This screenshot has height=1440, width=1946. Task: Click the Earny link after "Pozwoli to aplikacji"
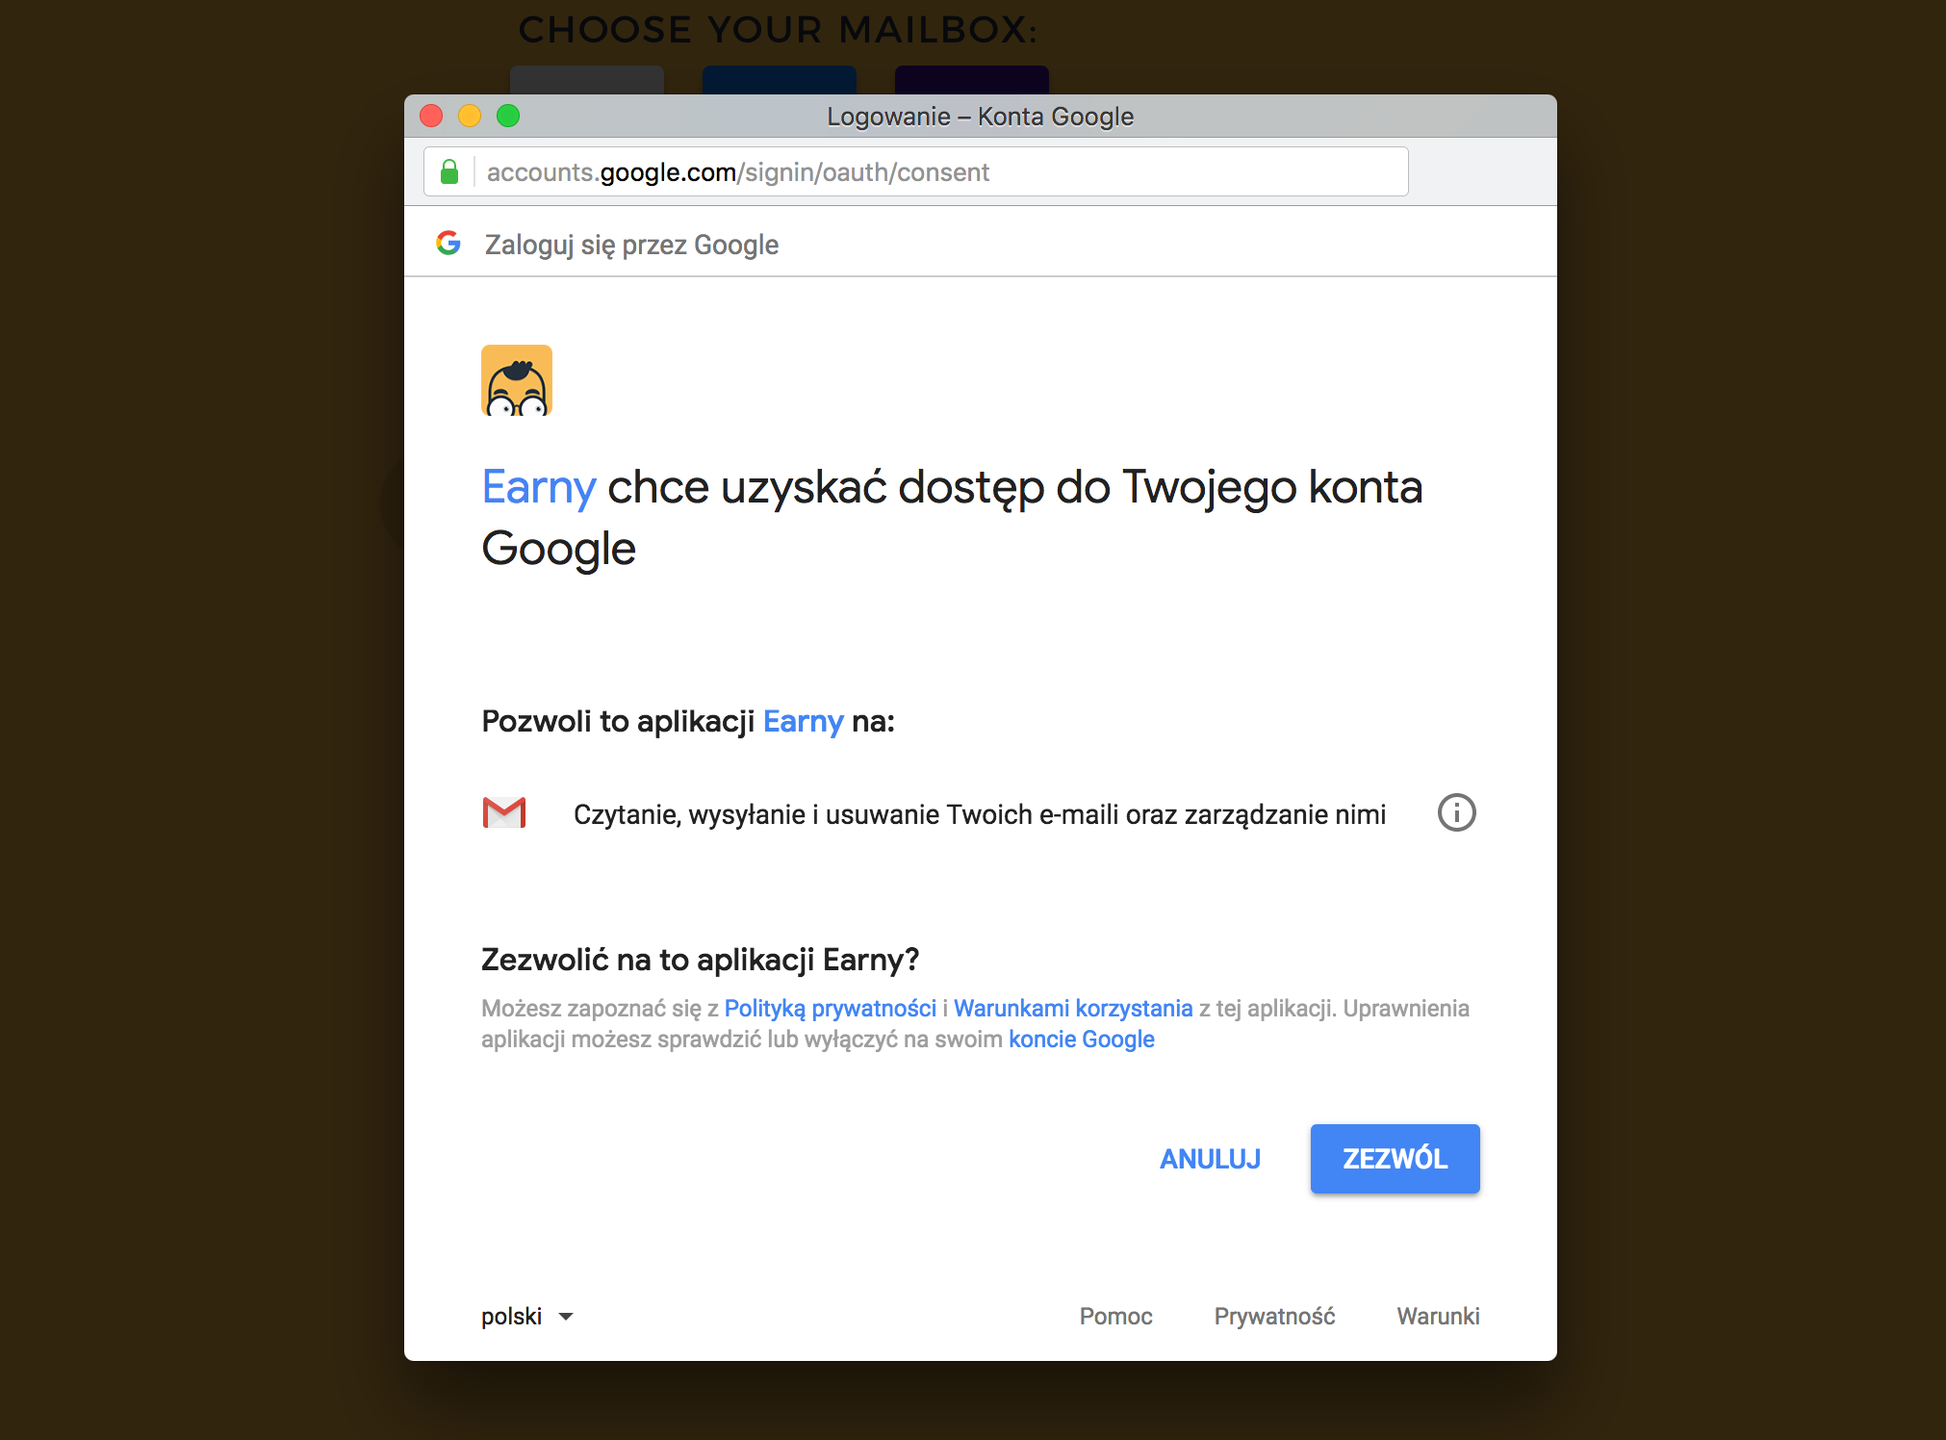pos(802,721)
